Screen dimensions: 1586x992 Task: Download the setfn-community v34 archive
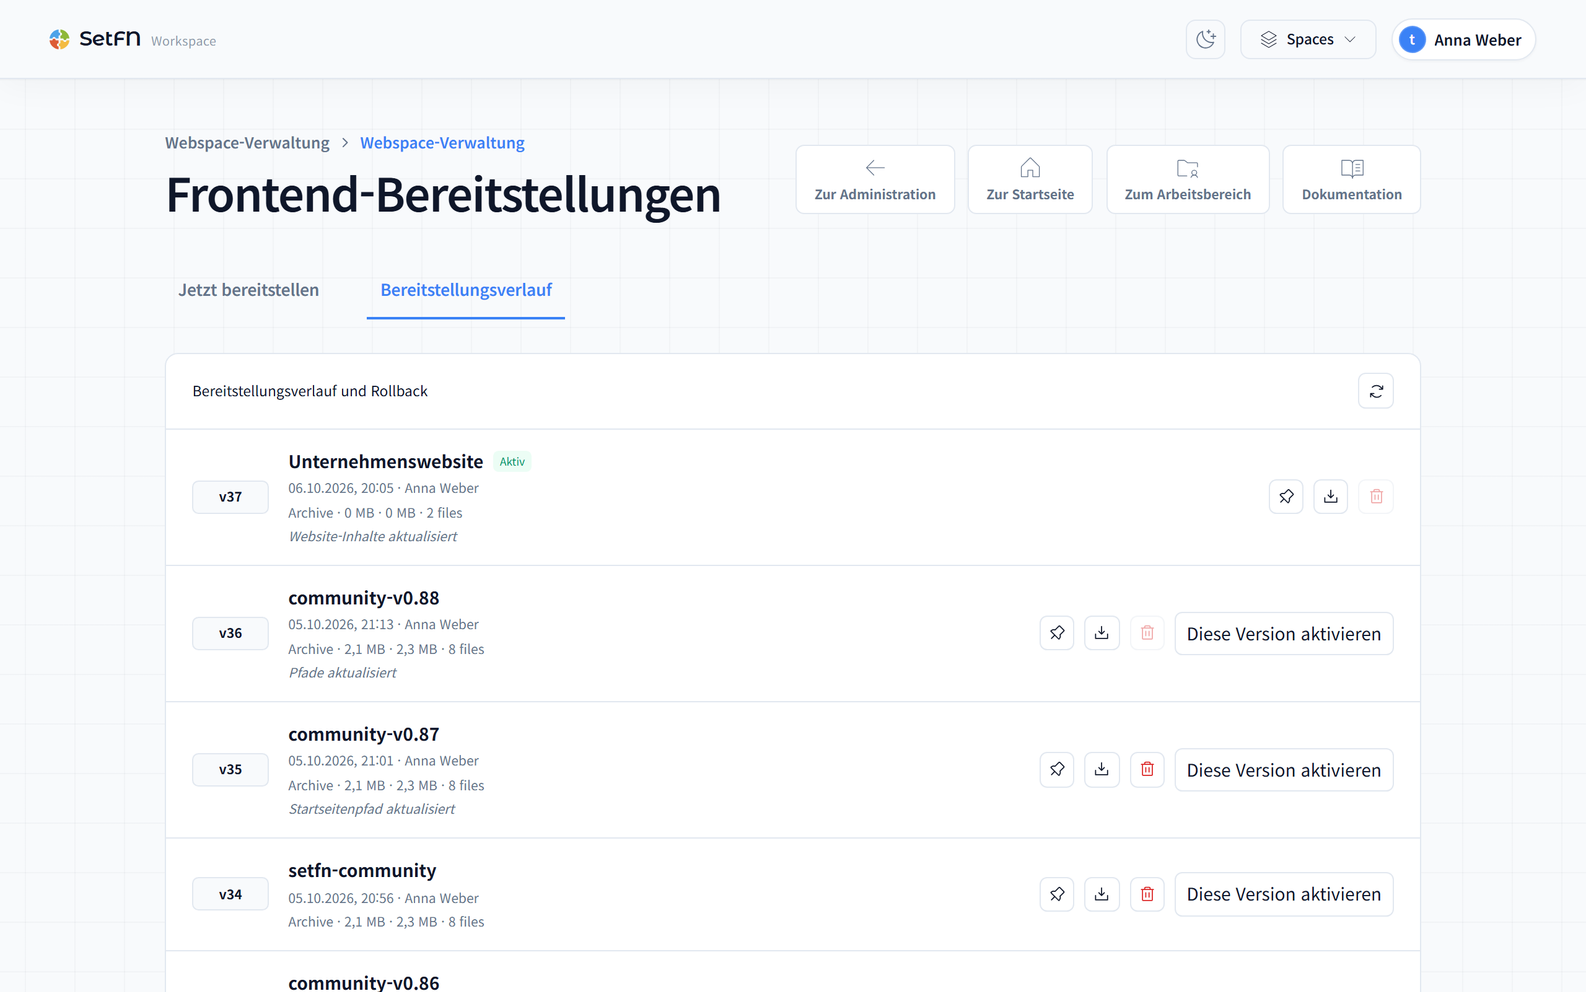[1102, 894]
